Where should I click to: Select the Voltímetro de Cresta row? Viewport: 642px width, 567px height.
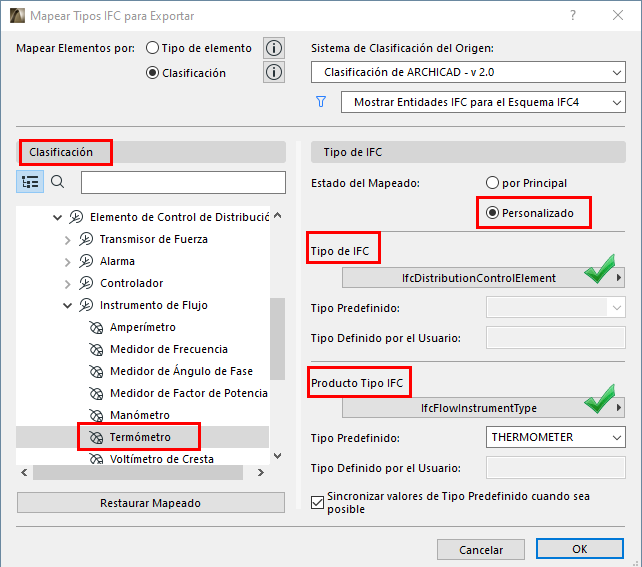142,458
